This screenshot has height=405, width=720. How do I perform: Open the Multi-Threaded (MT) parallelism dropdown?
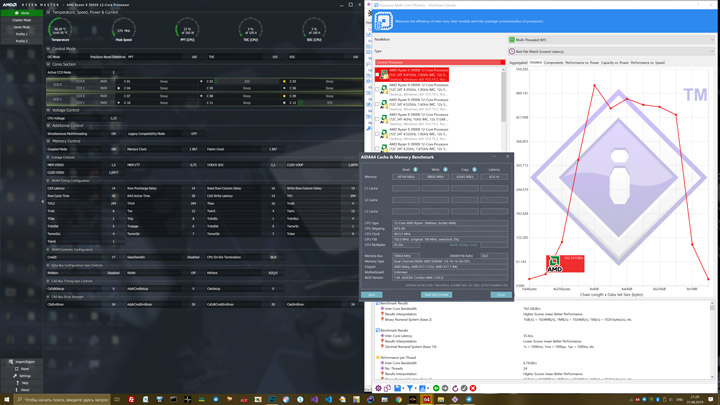(611, 40)
